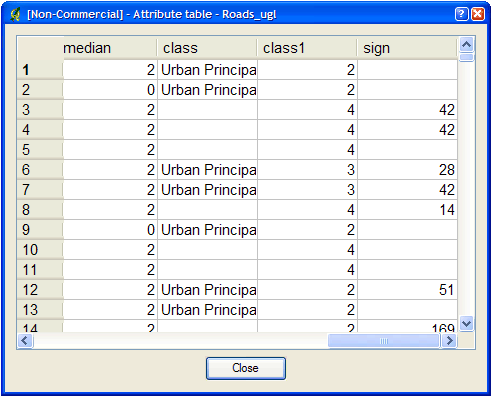Click the Help question mark button
This screenshot has width=491, height=397.
[x=461, y=14]
